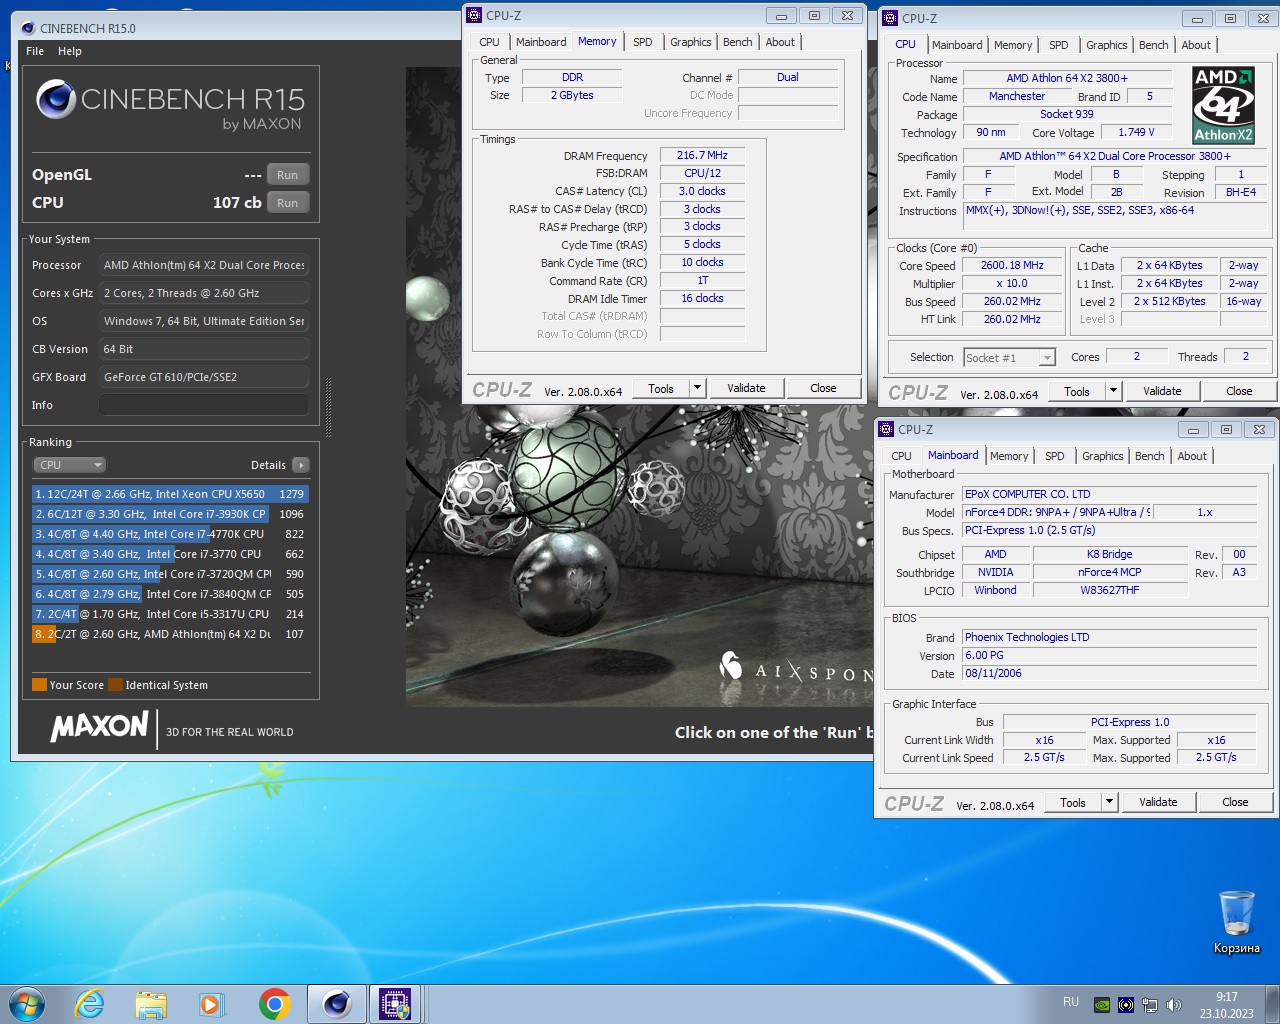1280x1024 pixels.
Task: Switch to Mainboard tab in top-right CPU-Z window
Action: (x=957, y=45)
